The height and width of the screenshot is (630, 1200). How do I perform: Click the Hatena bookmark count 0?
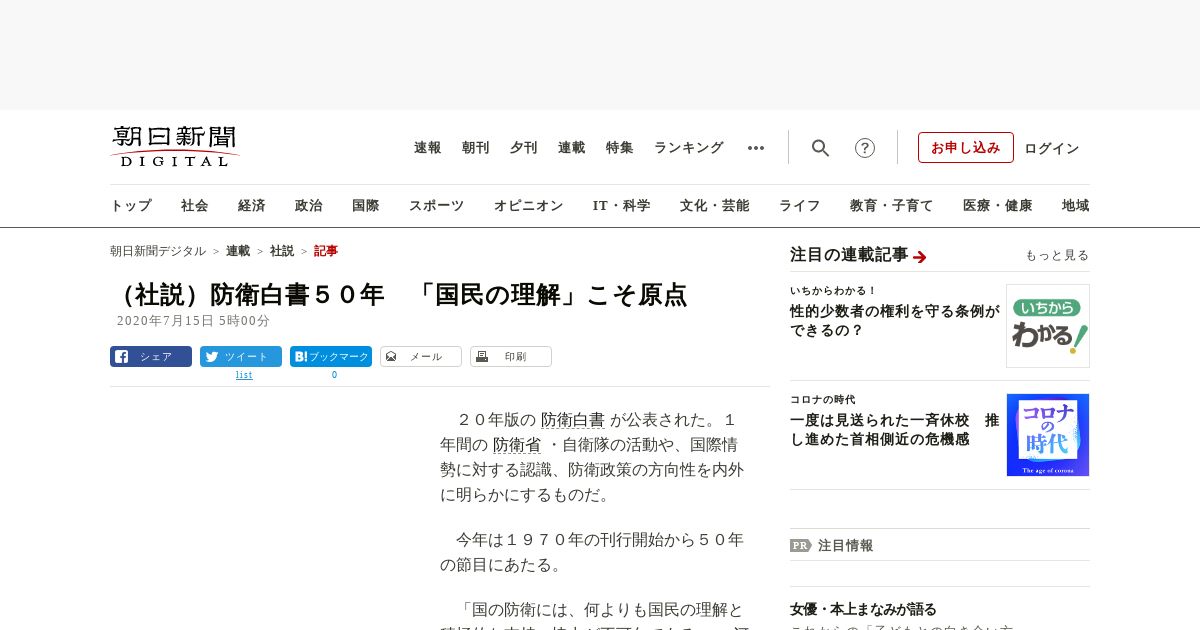pyautogui.click(x=334, y=375)
